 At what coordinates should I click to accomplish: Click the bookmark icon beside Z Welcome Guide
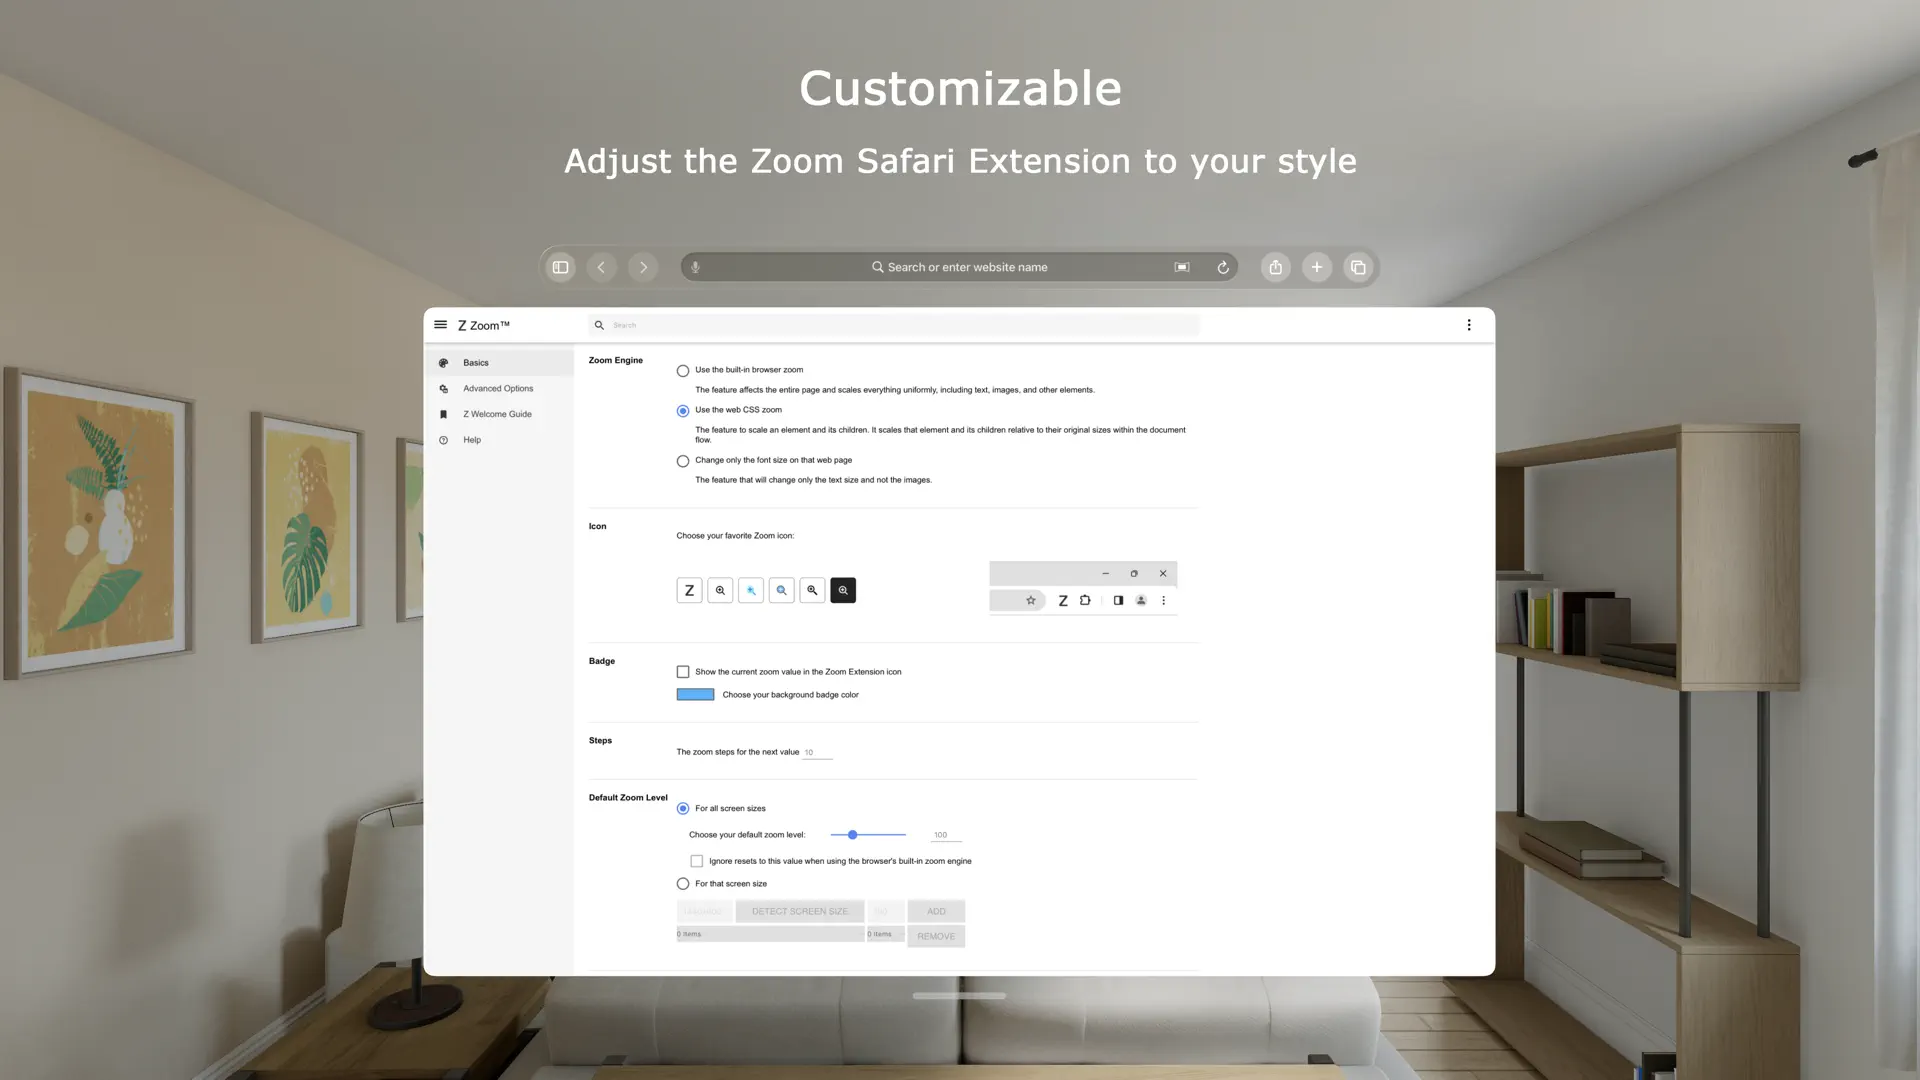tap(444, 414)
